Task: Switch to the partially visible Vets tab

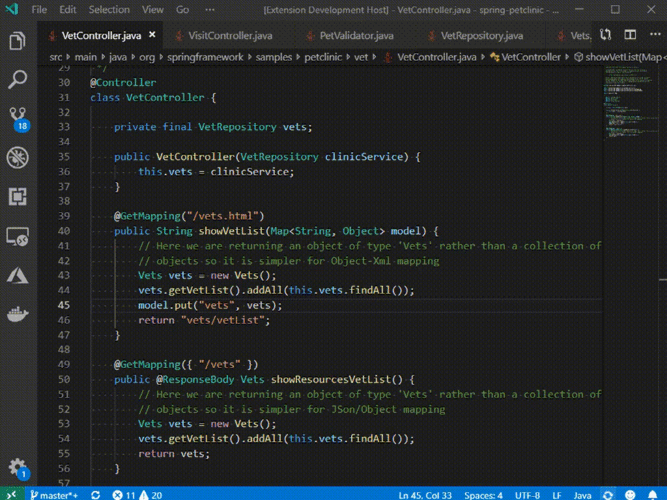Action: tap(574, 36)
